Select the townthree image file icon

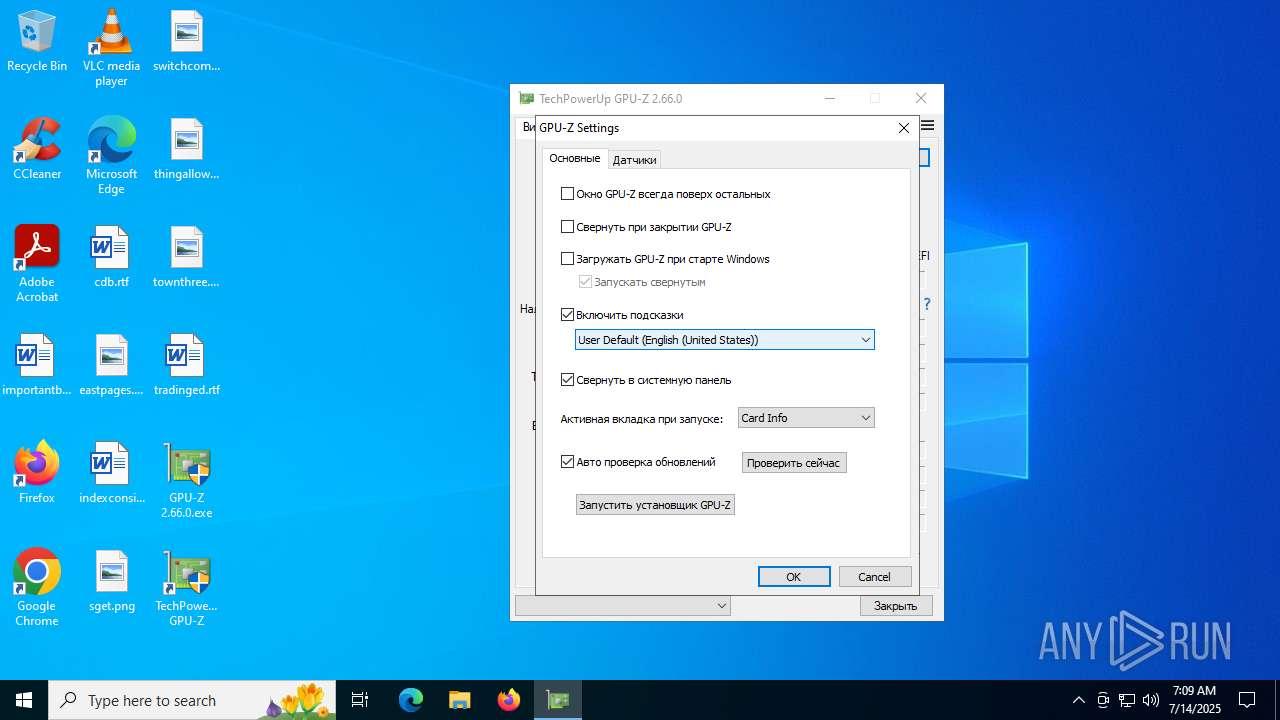pos(186,257)
